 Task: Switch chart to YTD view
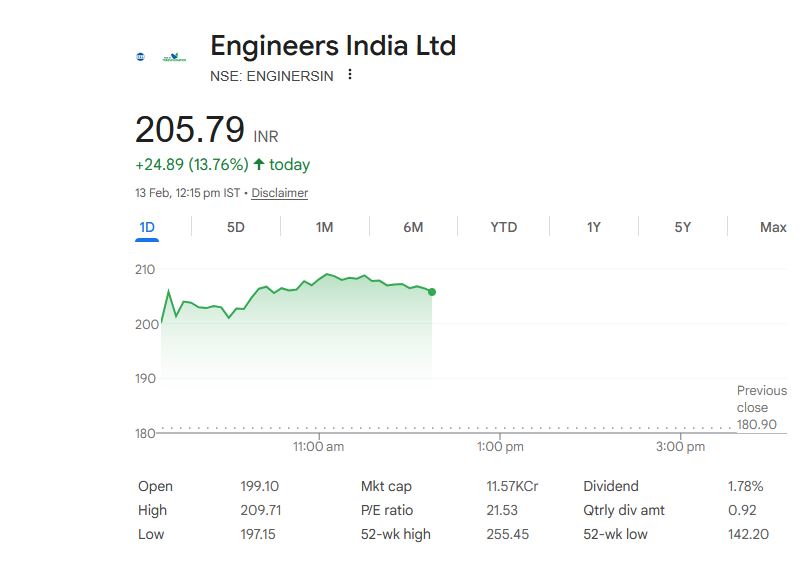504,227
